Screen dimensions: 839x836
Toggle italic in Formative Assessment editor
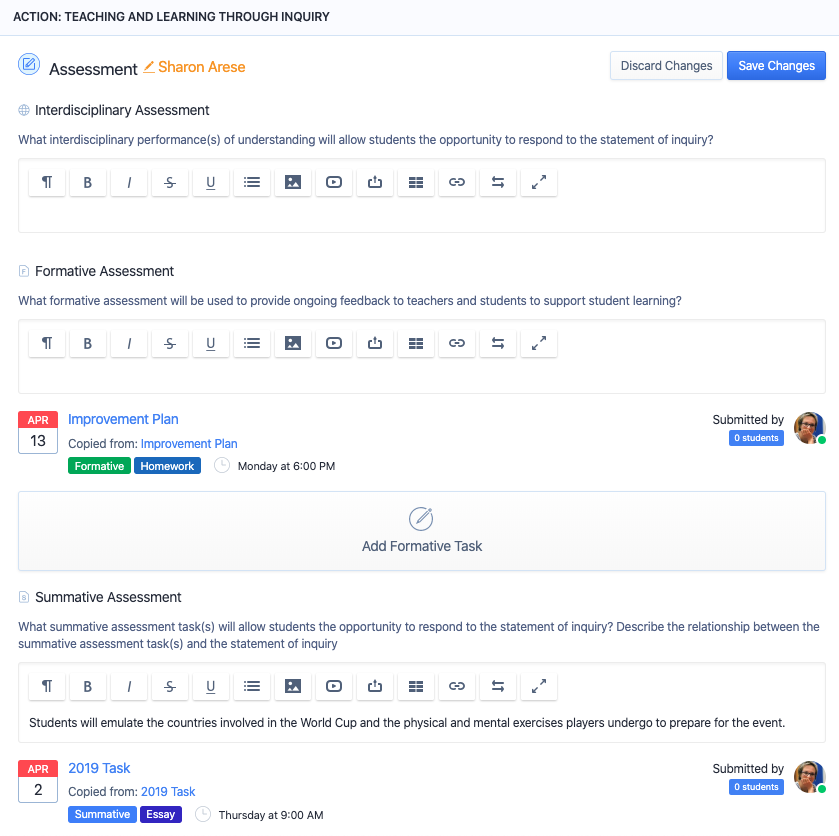click(x=129, y=343)
